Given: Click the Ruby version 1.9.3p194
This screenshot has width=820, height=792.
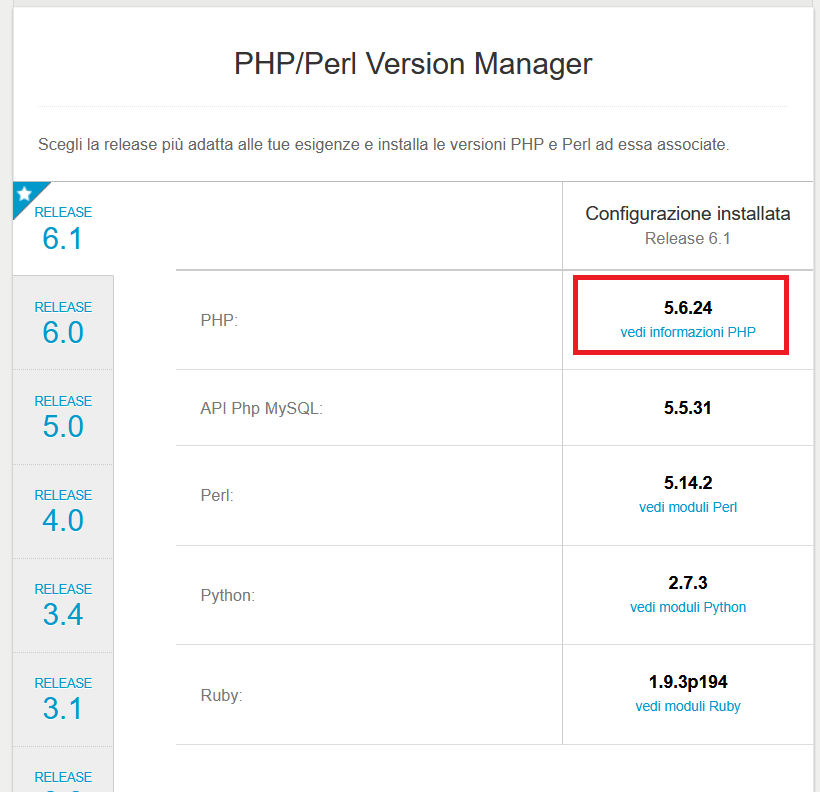Looking at the screenshot, I should 688,682.
